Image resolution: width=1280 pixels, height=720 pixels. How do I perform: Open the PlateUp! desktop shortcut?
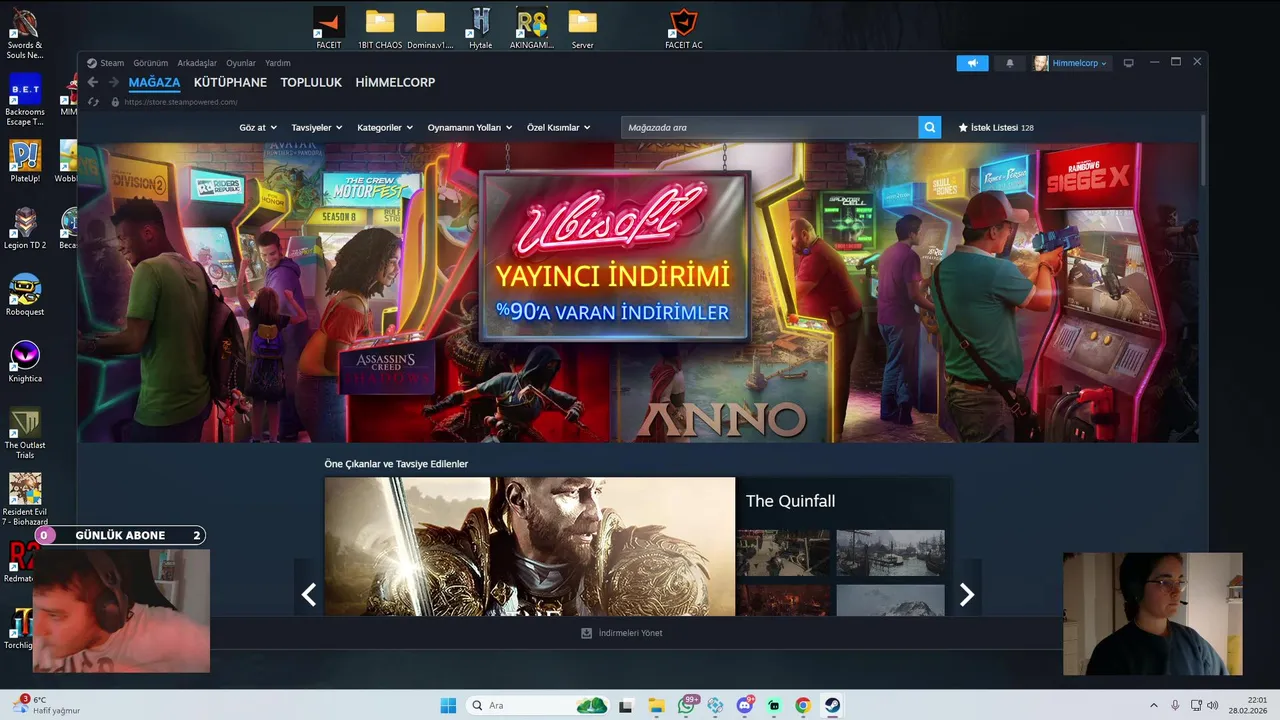(x=25, y=161)
